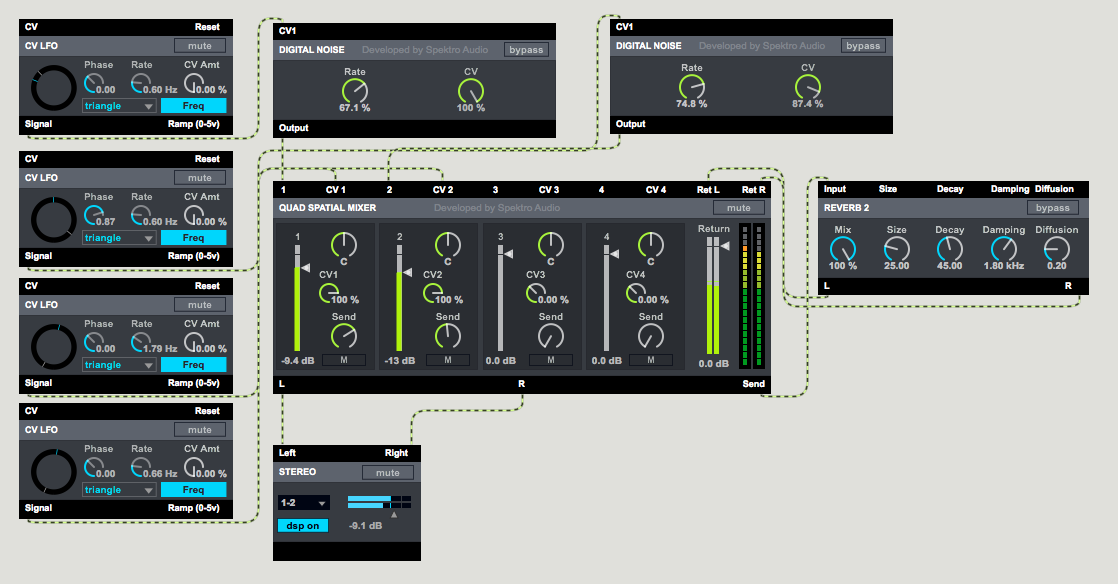Click channel 2 pan knob in mixer
Viewport: 1118px width, 584px height.
pos(448,245)
